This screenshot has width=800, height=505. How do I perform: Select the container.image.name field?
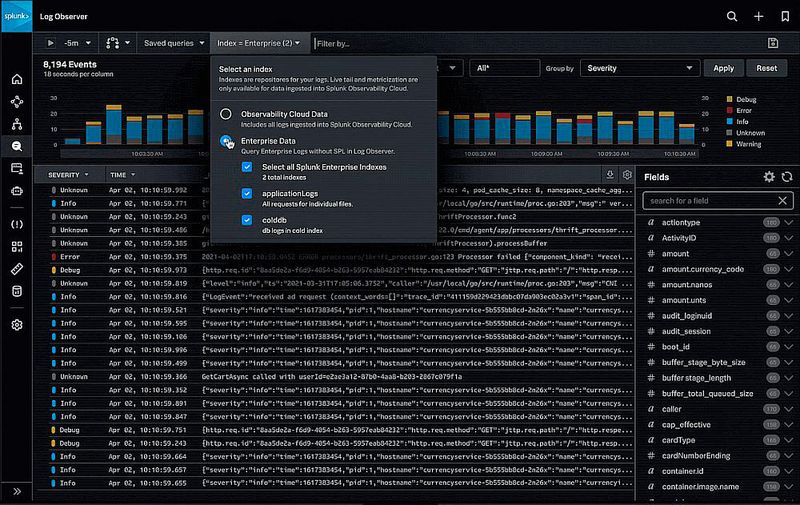(x=700, y=487)
